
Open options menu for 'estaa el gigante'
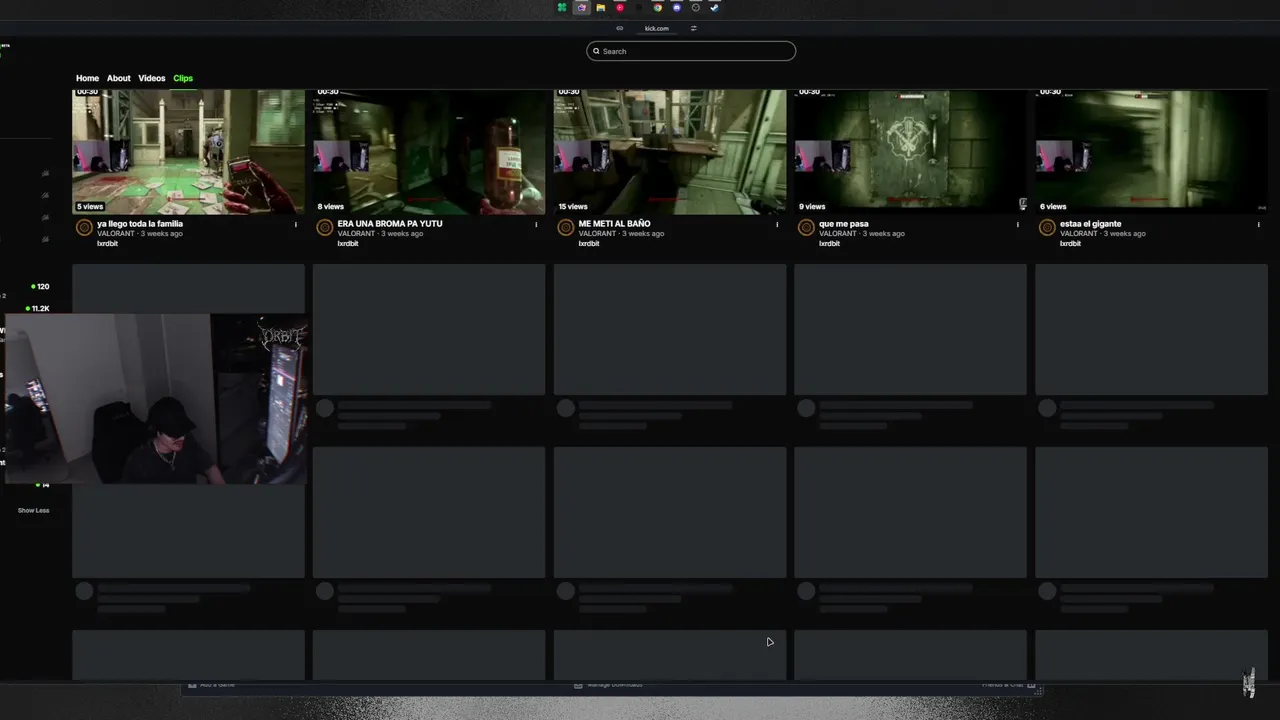click(x=1259, y=224)
